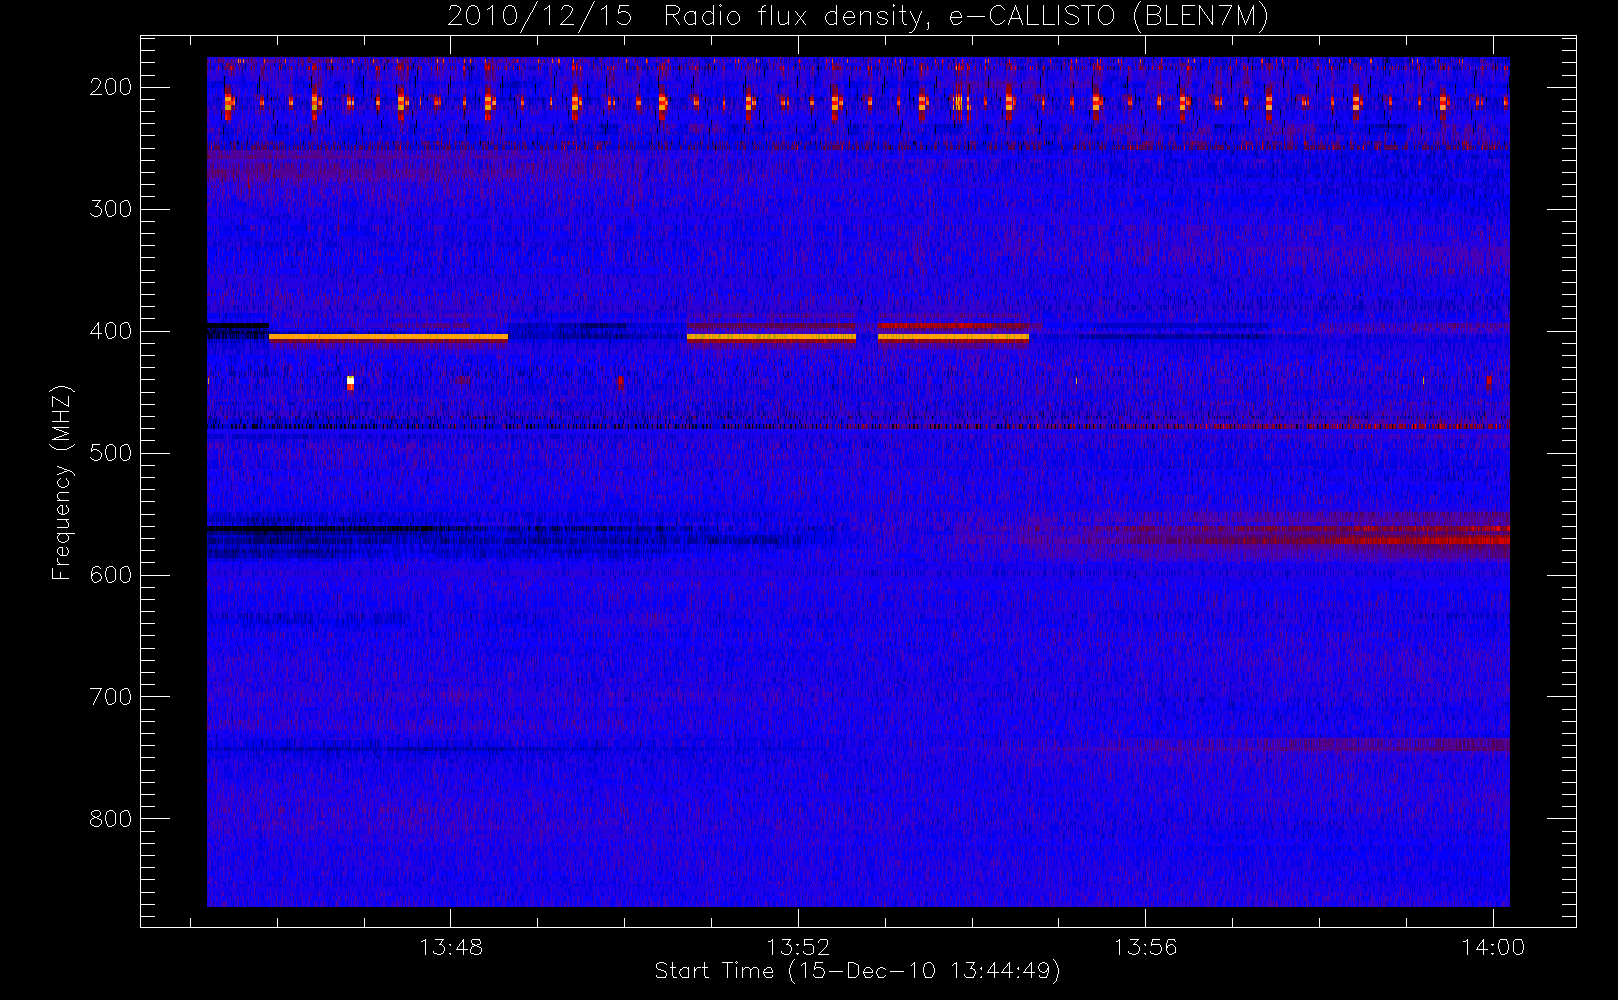The image size is (1618, 1000).
Task: Select the 300 frequency tick label
Action: pos(111,209)
